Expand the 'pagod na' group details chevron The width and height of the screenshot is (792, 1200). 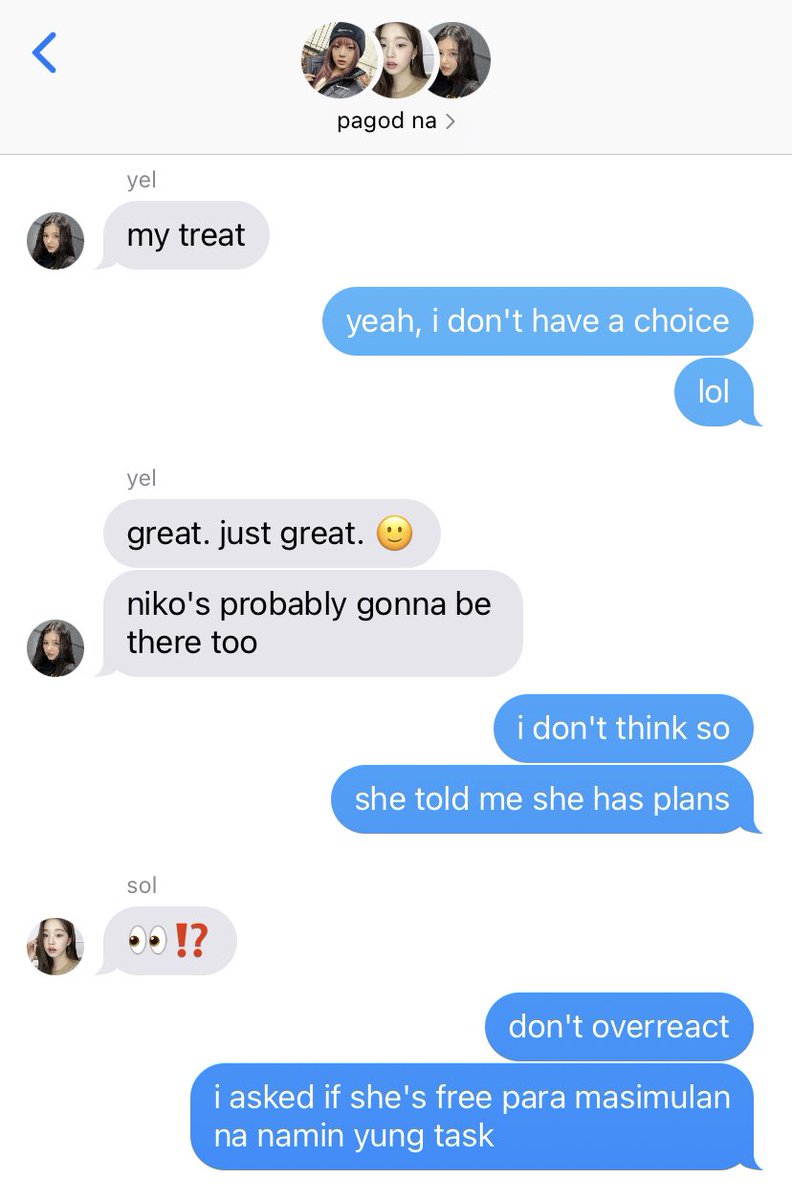450,122
